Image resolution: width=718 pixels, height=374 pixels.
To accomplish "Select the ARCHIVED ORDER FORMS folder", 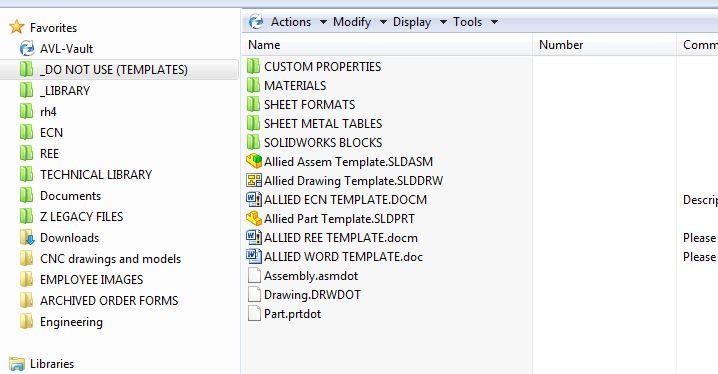I will [109, 301].
